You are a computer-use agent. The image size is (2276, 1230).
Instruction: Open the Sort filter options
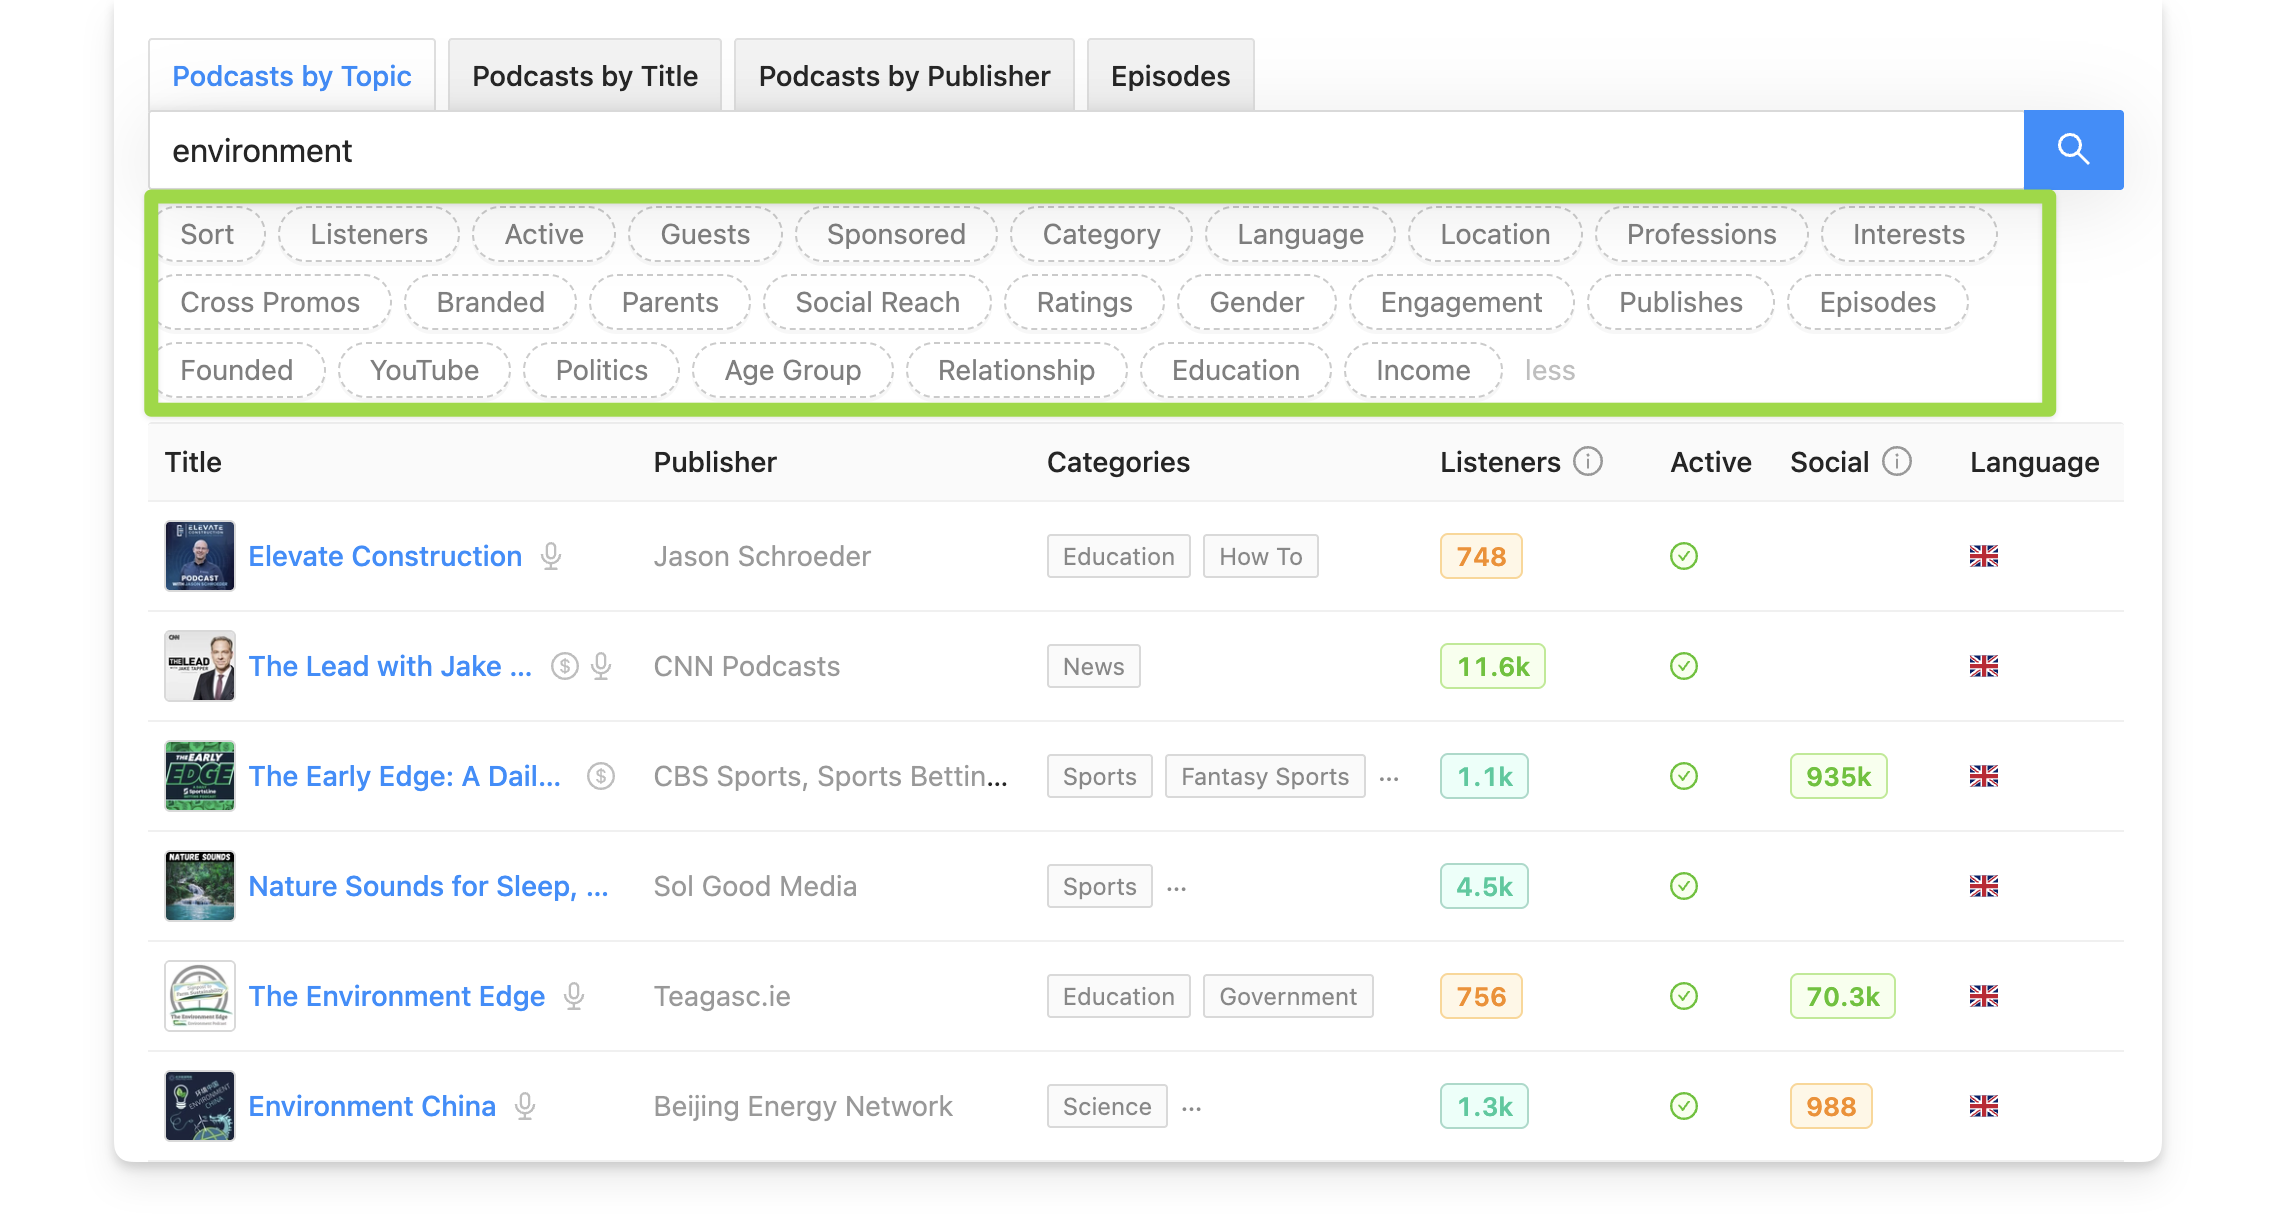tap(208, 234)
